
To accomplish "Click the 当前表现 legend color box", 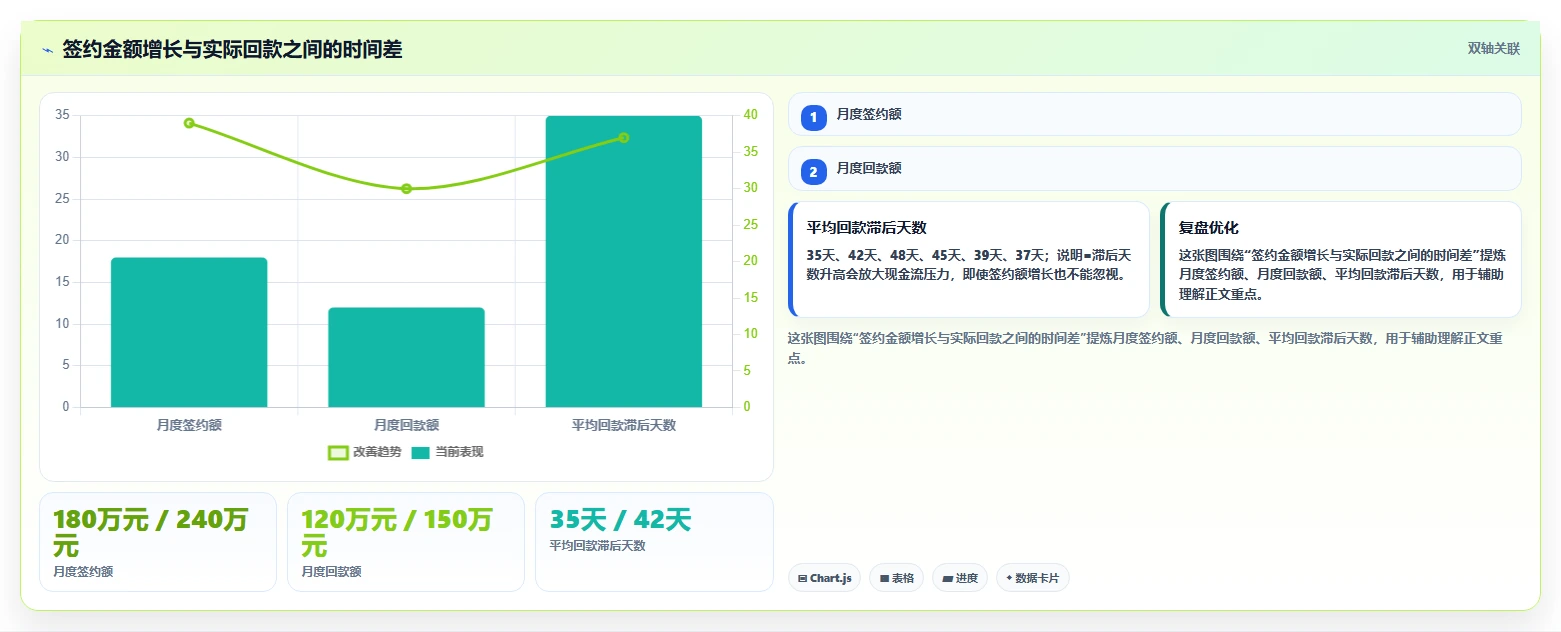I will [x=420, y=453].
